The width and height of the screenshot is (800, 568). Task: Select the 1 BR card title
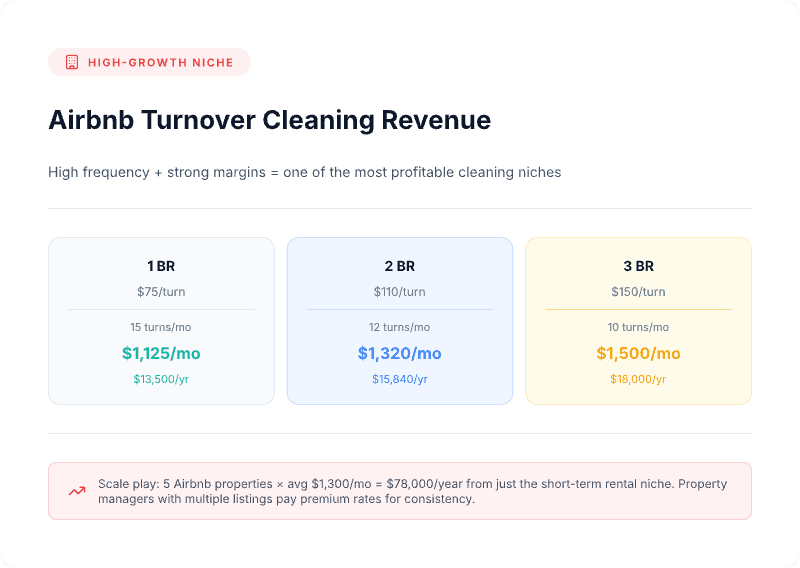click(161, 266)
